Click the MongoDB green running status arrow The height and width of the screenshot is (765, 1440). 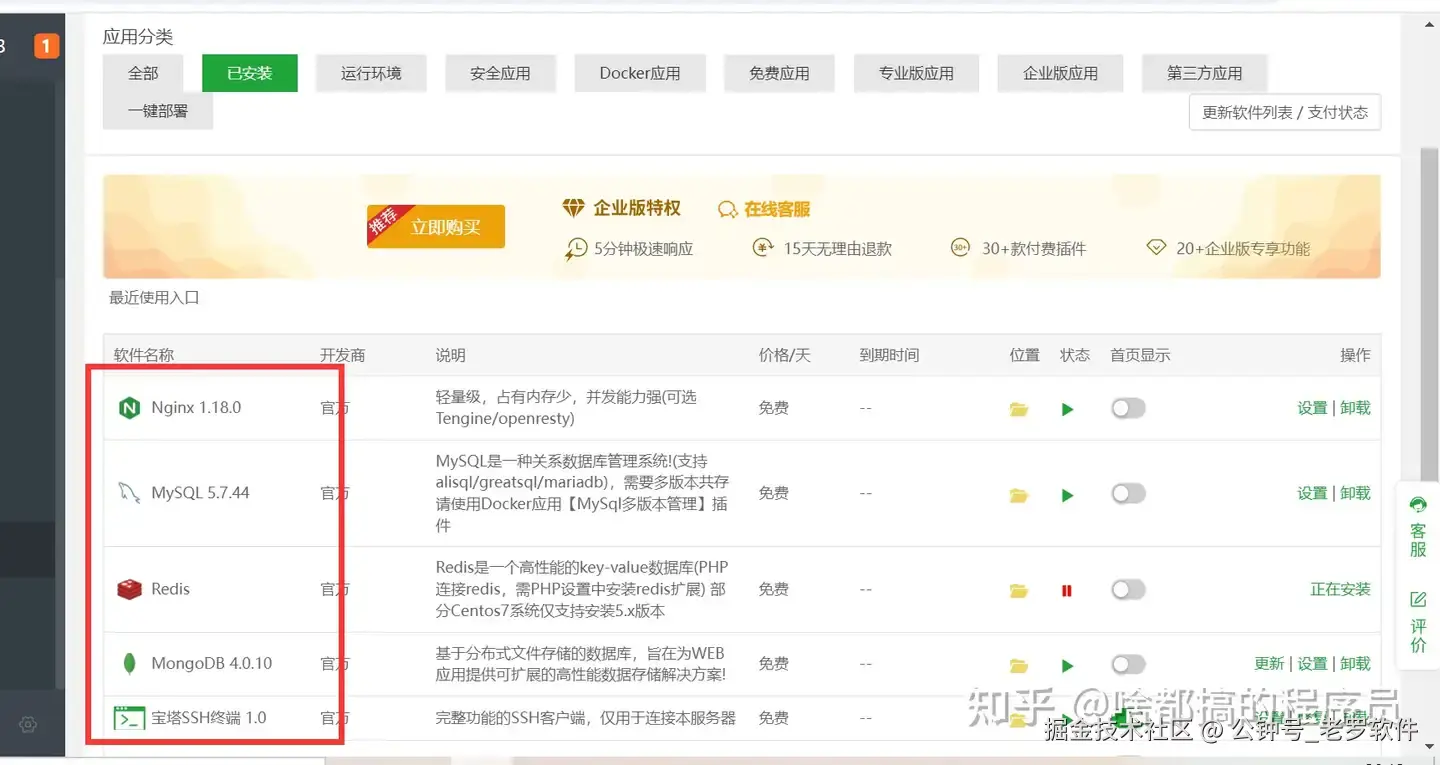(1067, 665)
